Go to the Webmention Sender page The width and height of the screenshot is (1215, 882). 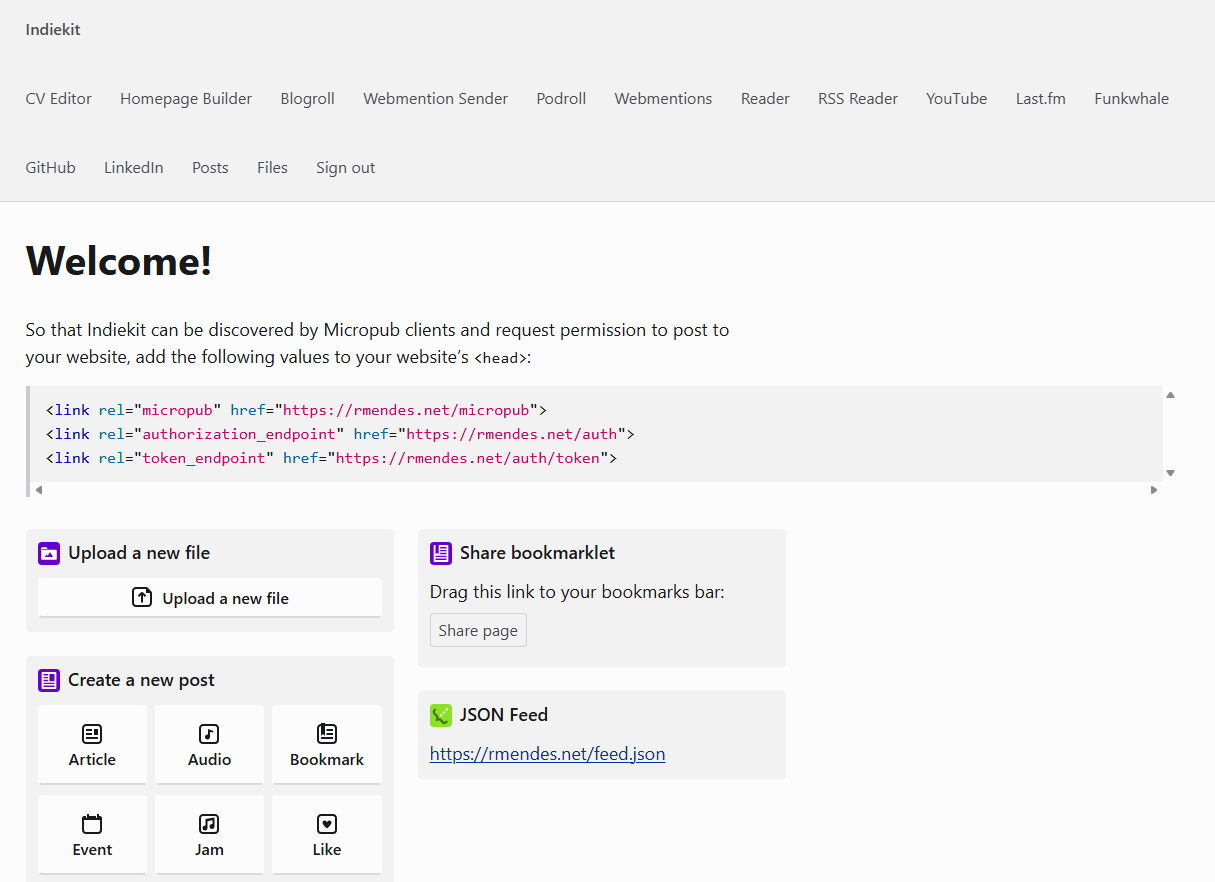click(x=435, y=99)
